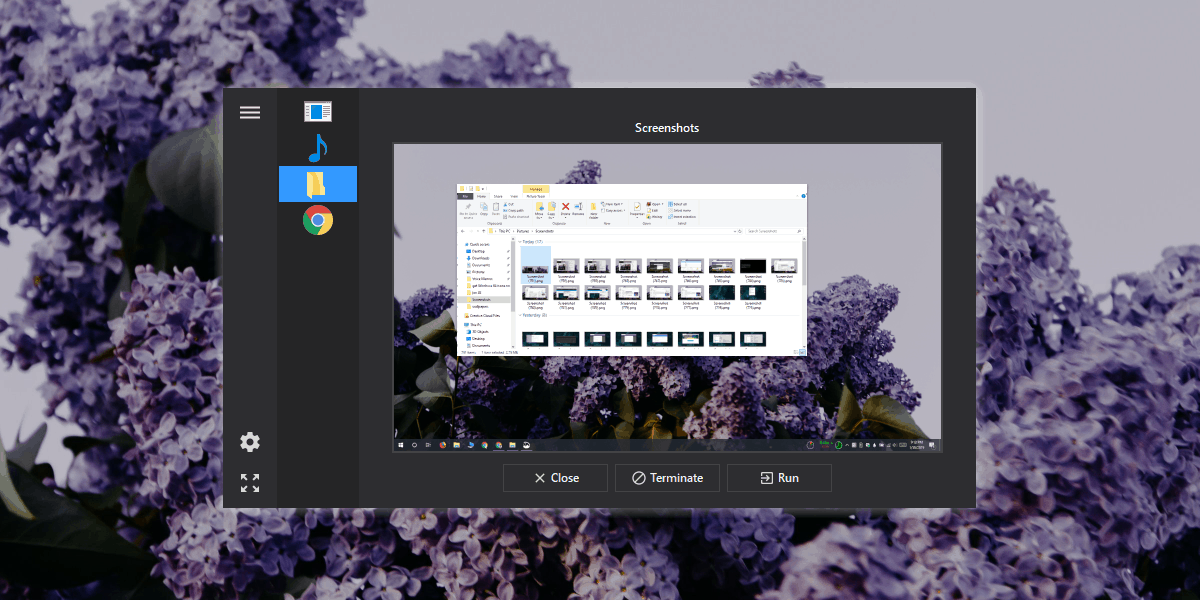Click the Screenshots window preview thumbnail

(667, 298)
